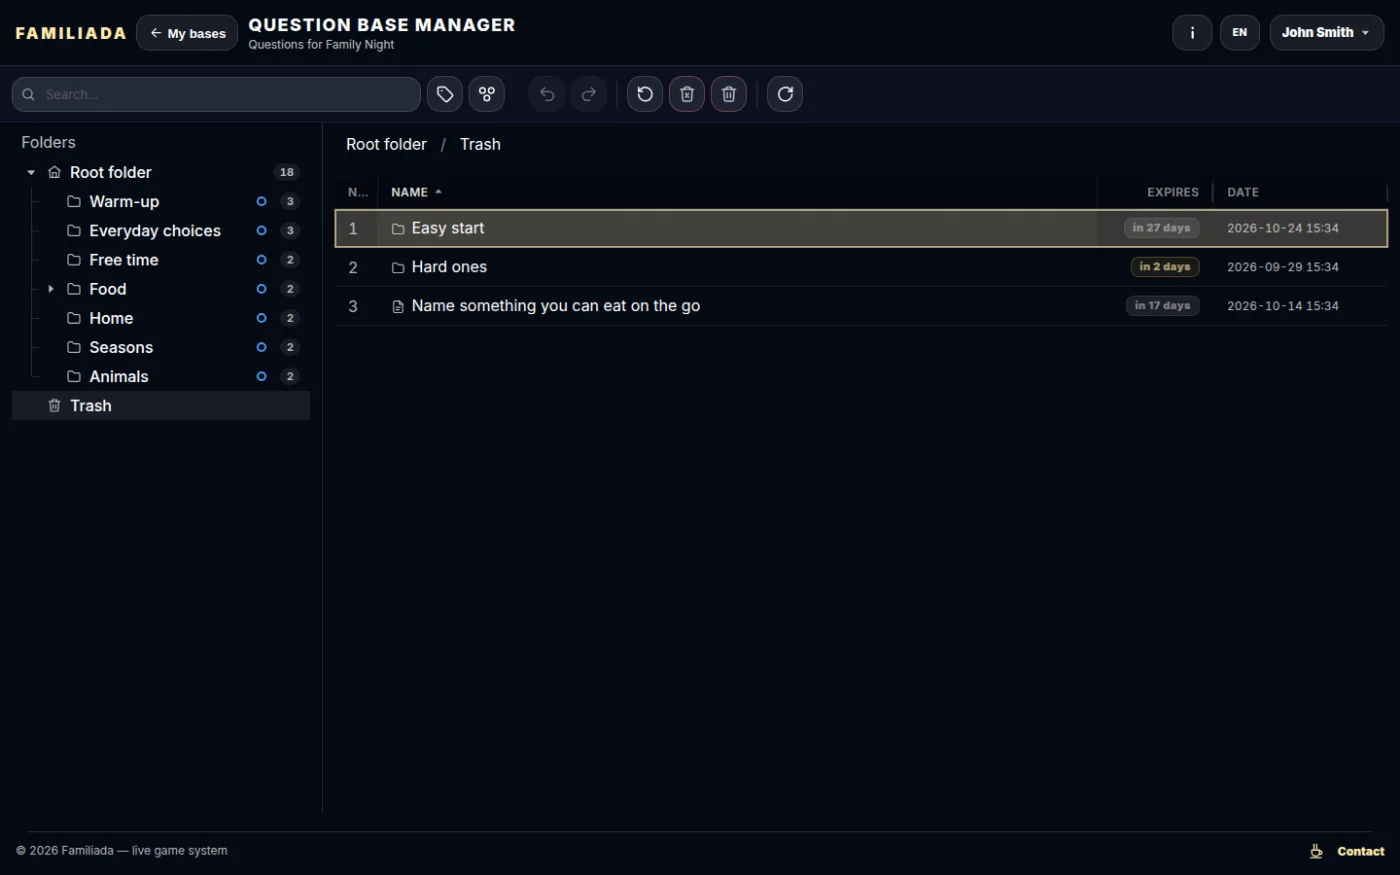Collapse the Root folder tree arrow
Viewport: 1400px width, 875px height.
pos(31,172)
